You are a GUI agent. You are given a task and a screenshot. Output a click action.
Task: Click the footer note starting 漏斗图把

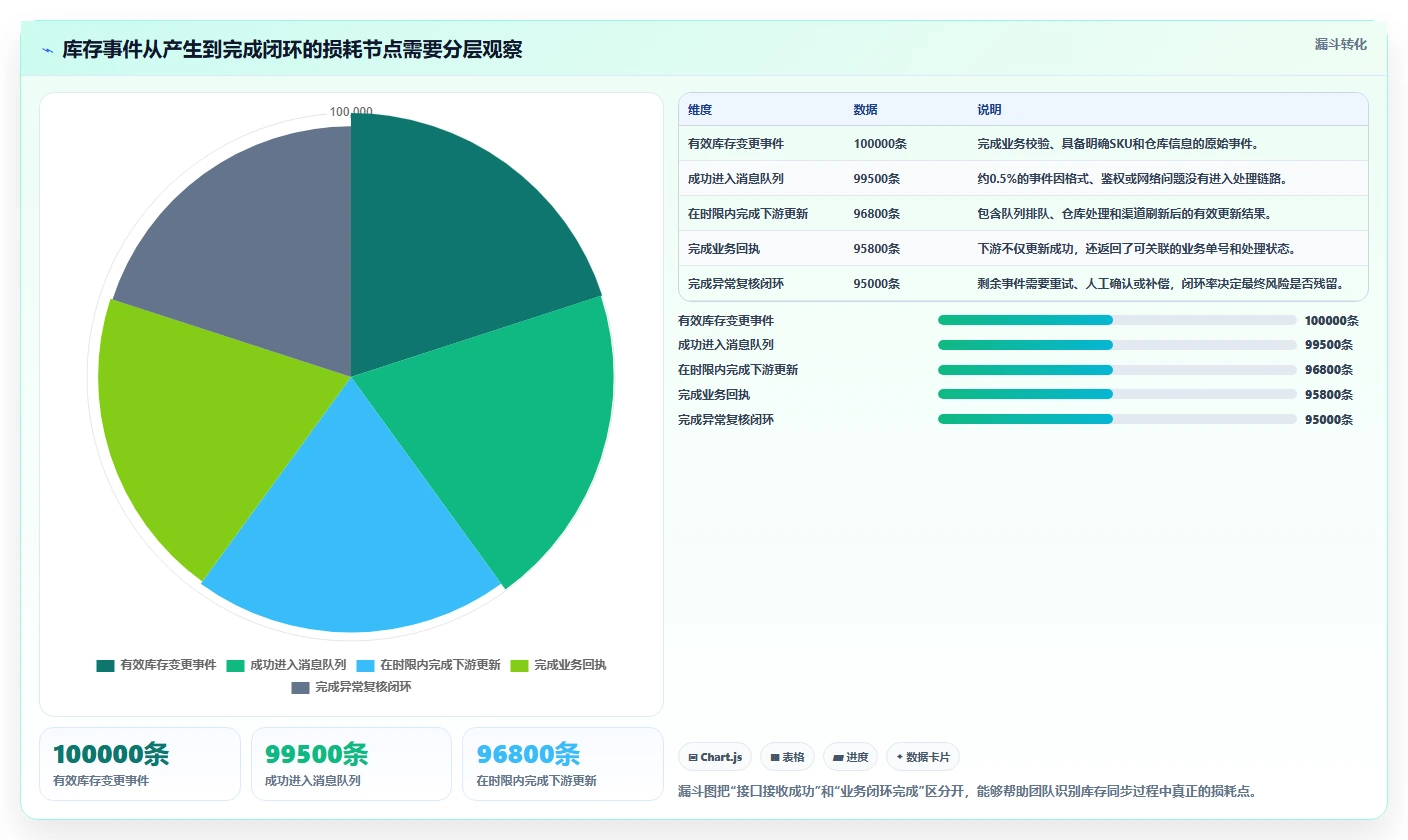coord(967,791)
